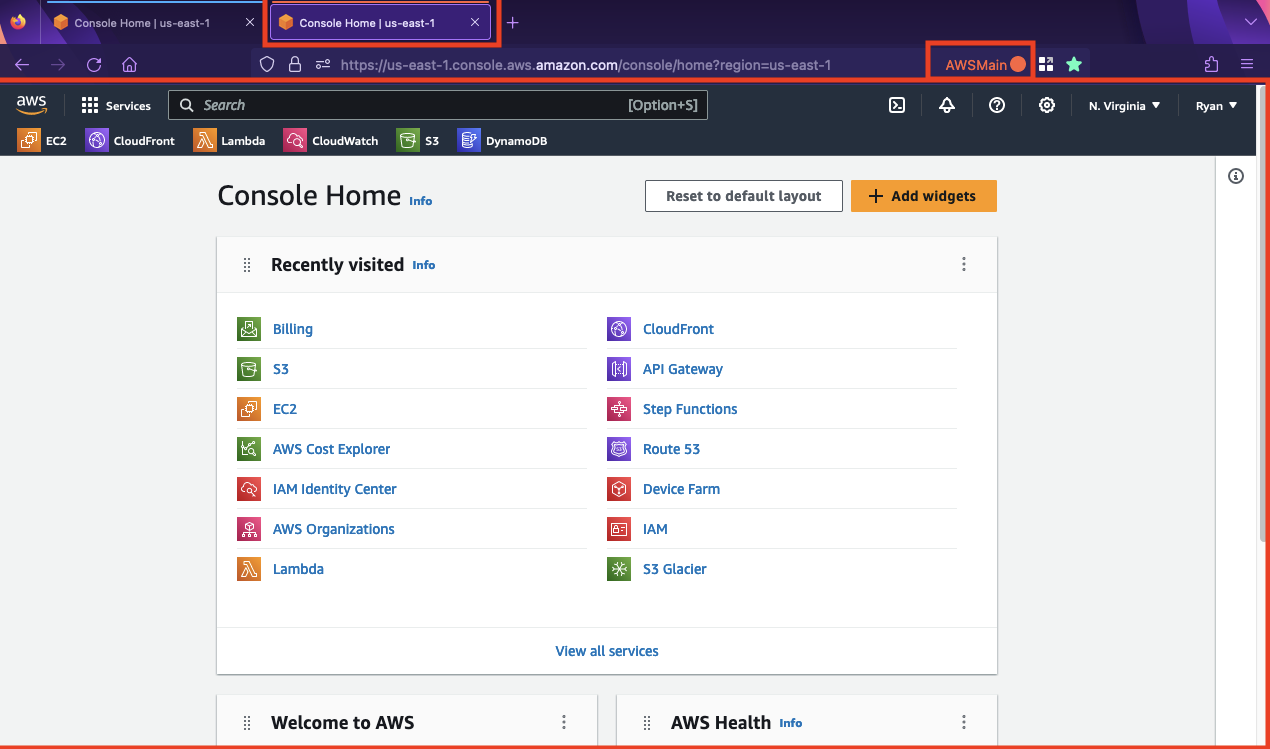Click Info link next to AWS Health
Image resolution: width=1270 pixels, height=749 pixels.
tap(791, 723)
